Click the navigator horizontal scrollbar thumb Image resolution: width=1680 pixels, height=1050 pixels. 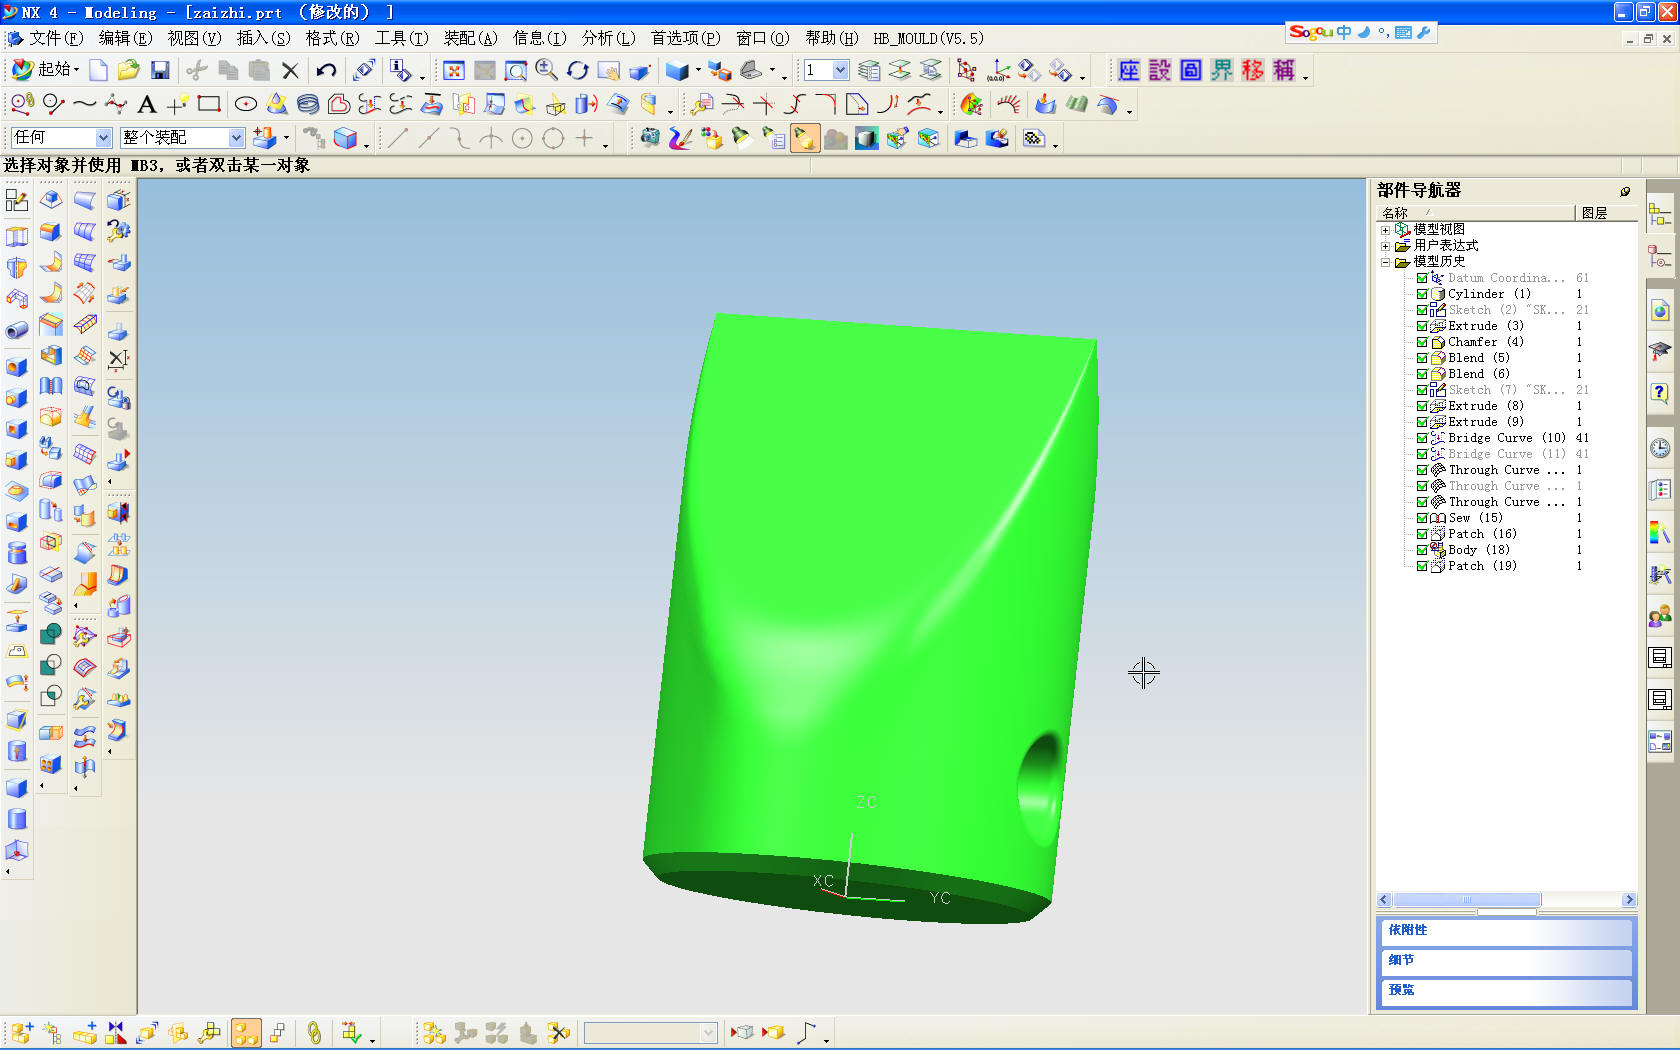click(x=1467, y=900)
